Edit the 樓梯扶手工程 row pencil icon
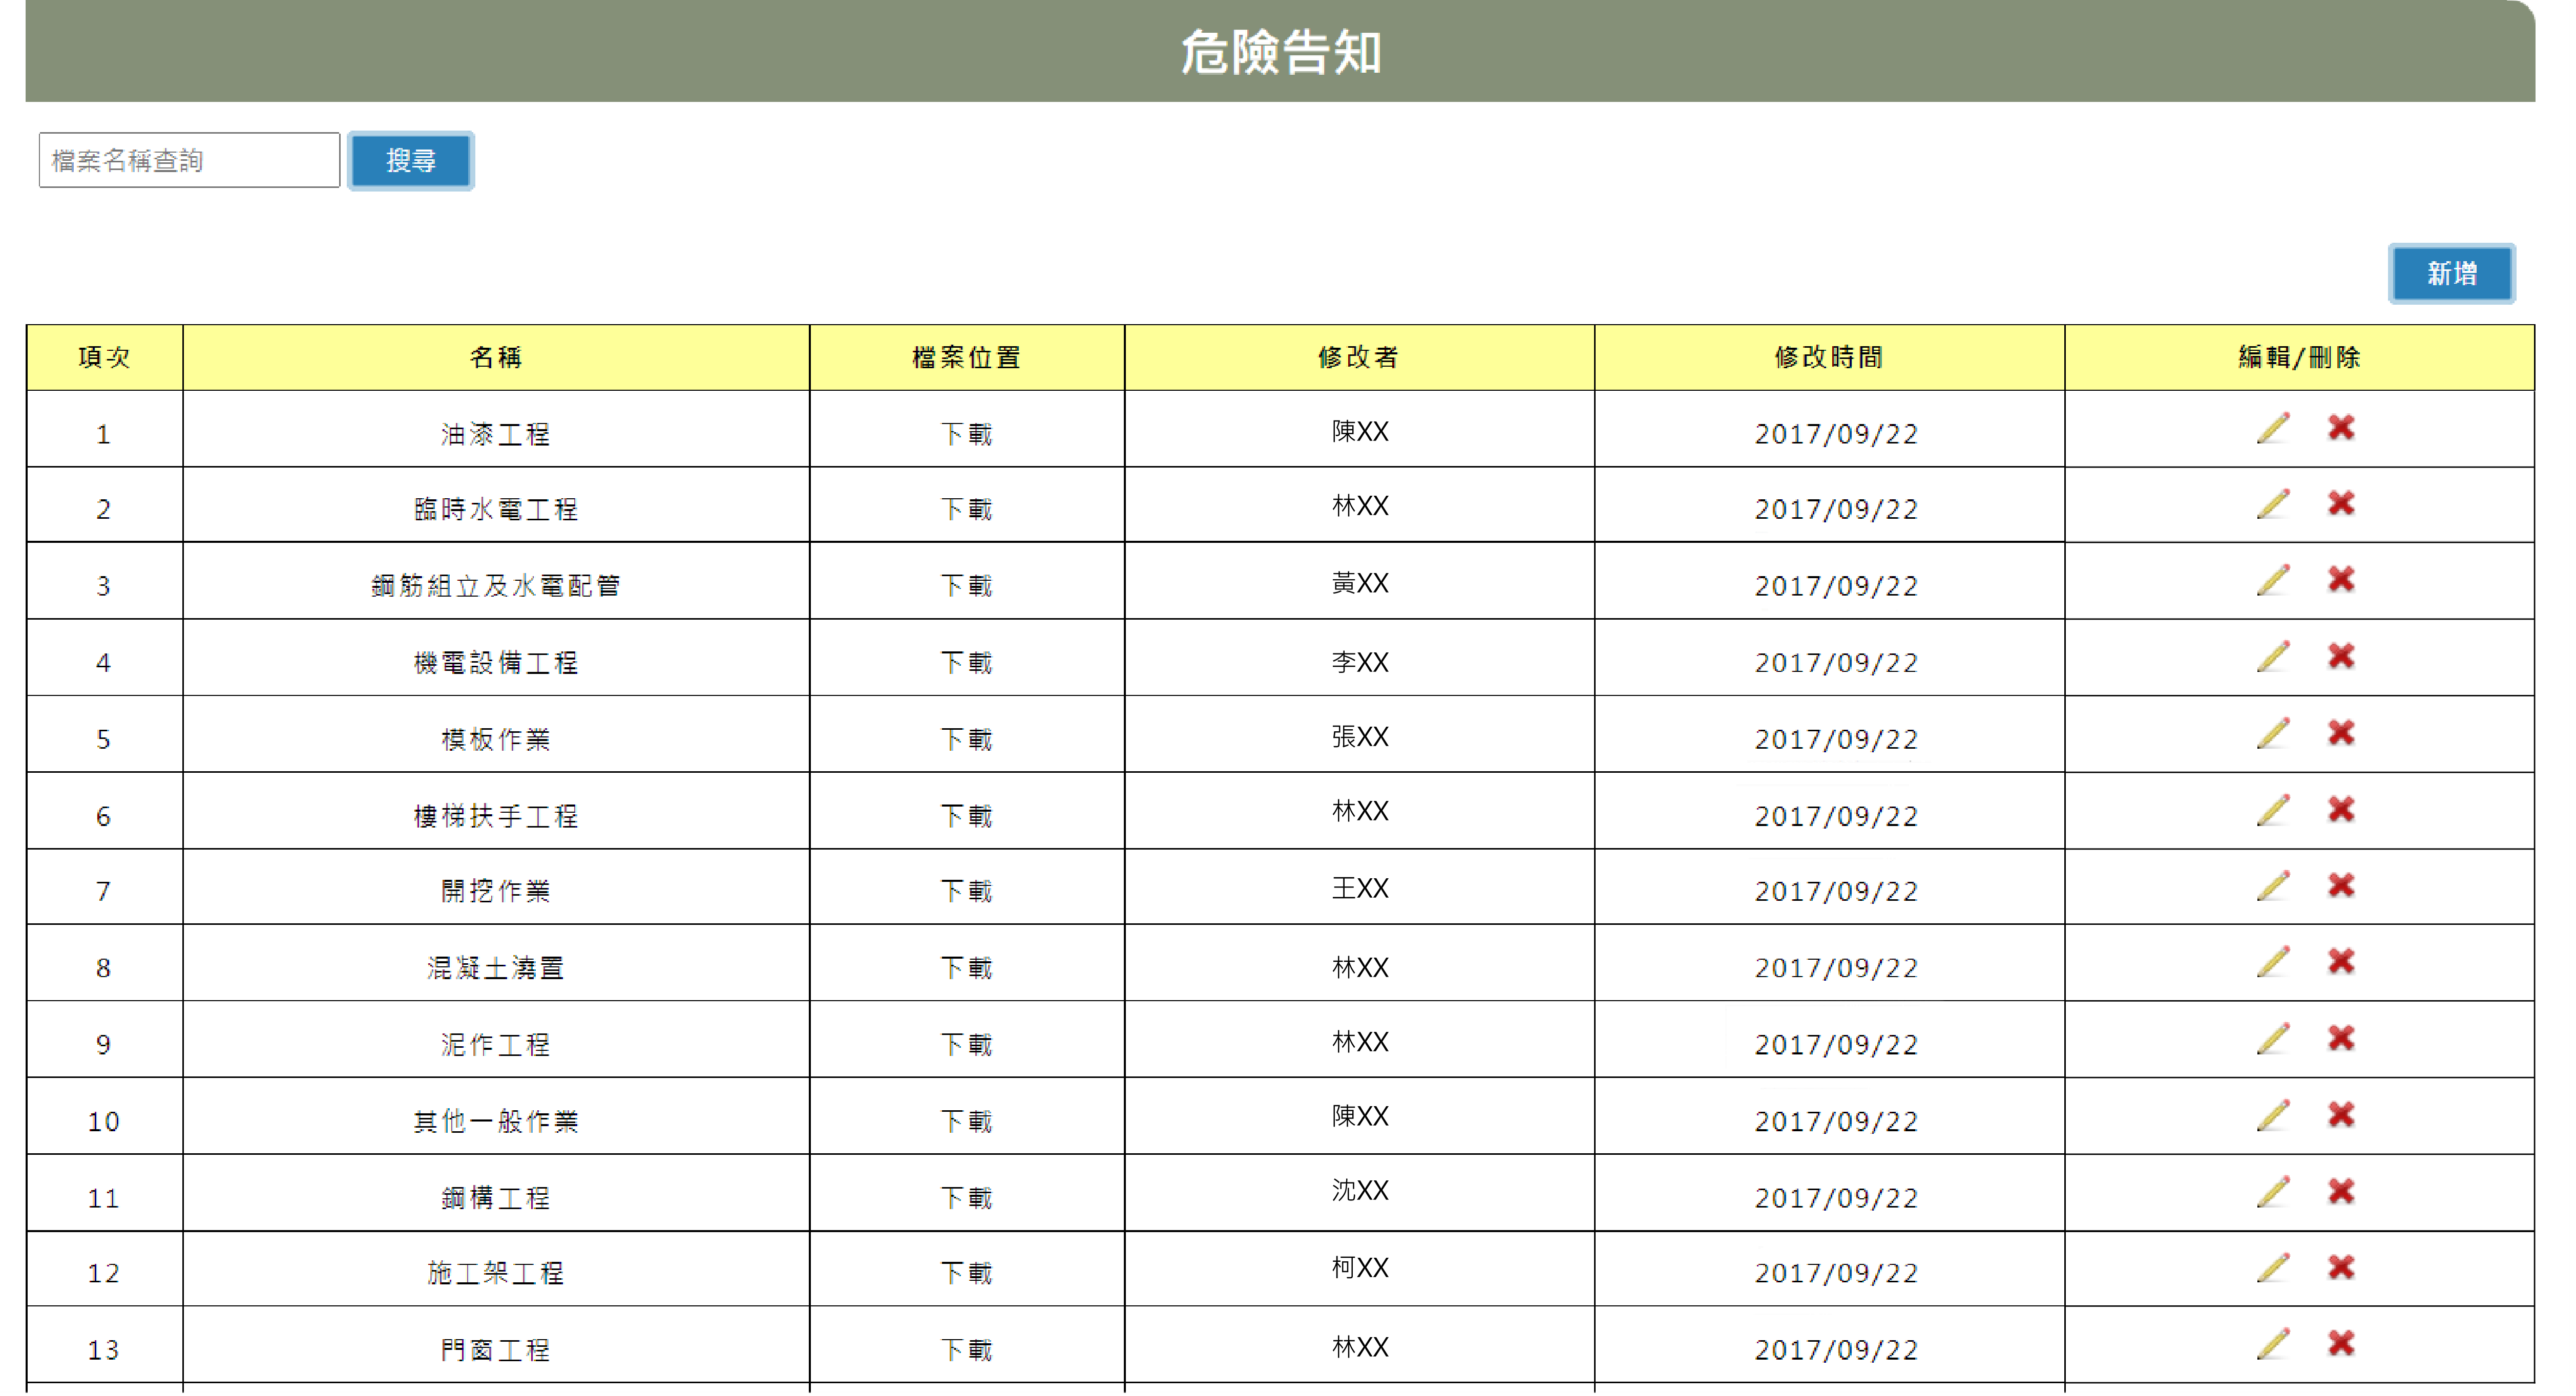The image size is (2576, 1396). 2272,810
